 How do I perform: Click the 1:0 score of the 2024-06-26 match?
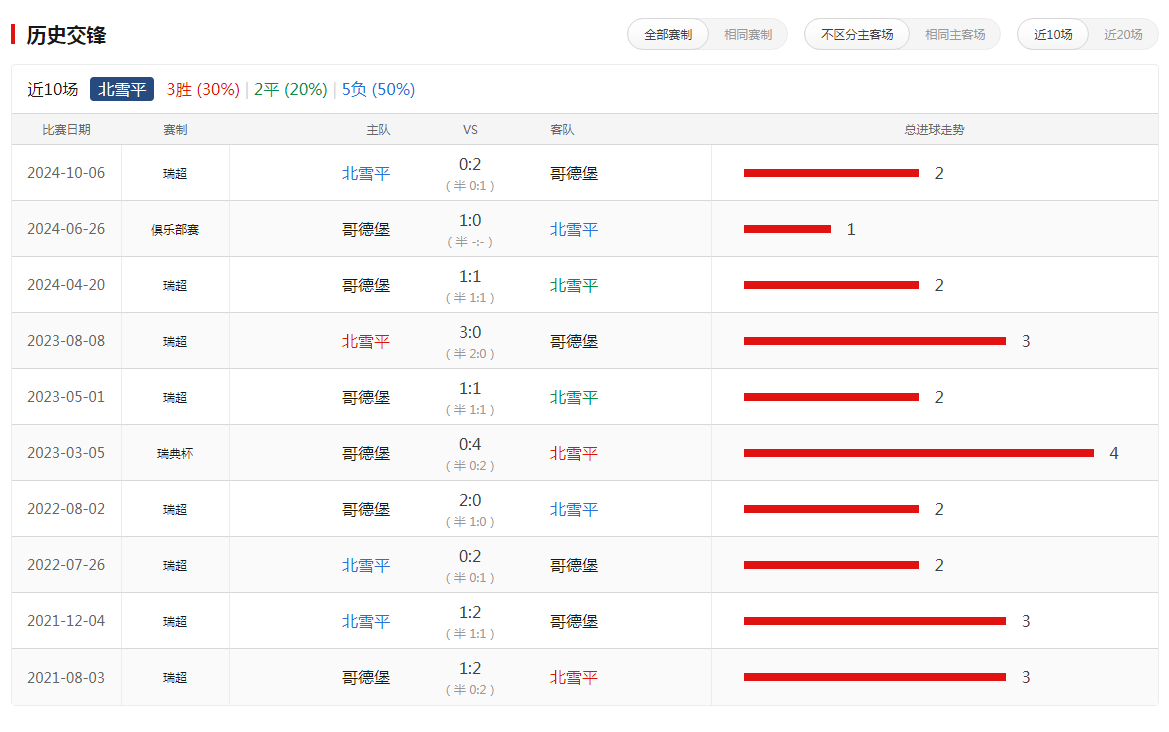pyautogui.click(x=470, y=221)
